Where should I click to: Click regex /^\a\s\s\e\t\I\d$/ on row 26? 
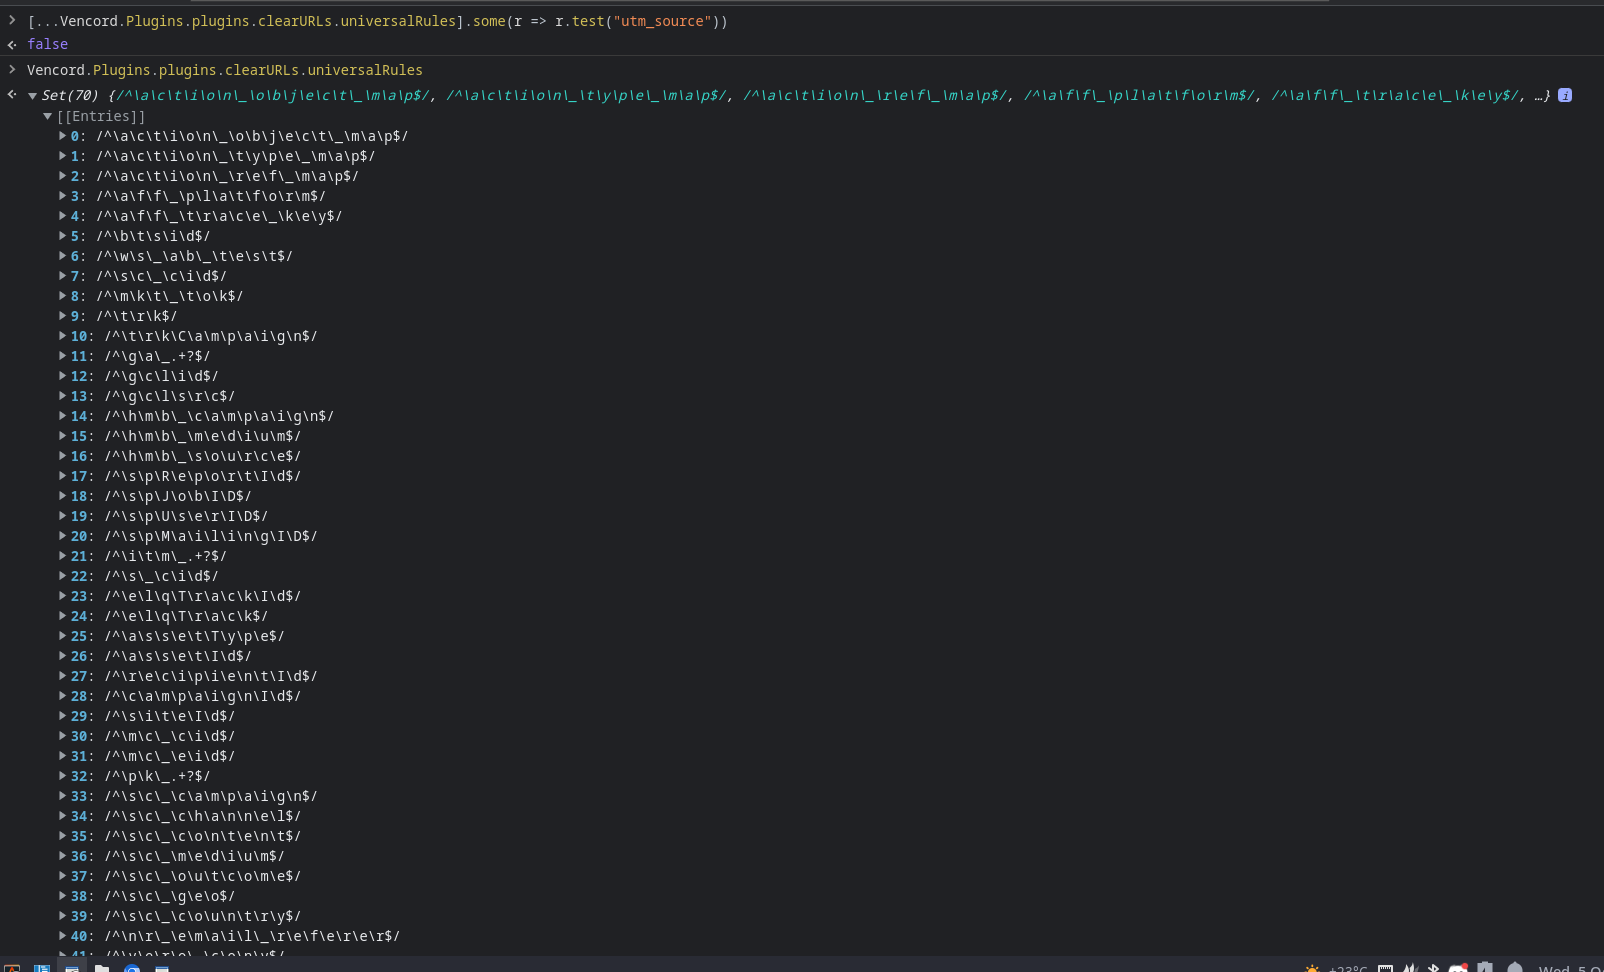click(x=178, y=656)
